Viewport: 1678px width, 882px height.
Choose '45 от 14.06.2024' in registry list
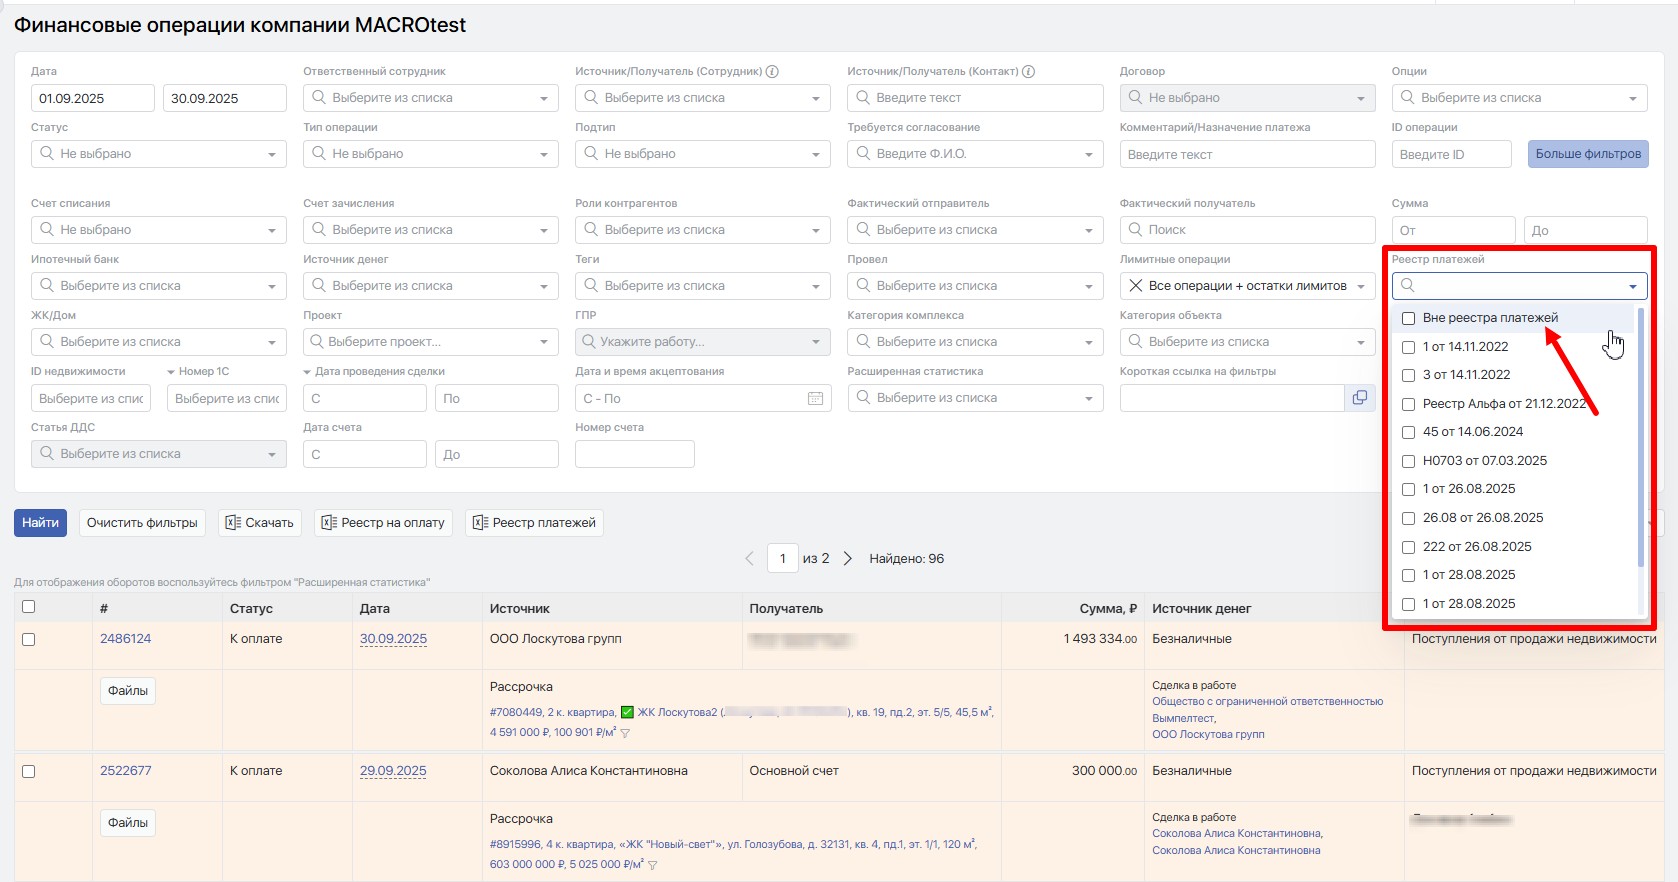coord(1408,433)
